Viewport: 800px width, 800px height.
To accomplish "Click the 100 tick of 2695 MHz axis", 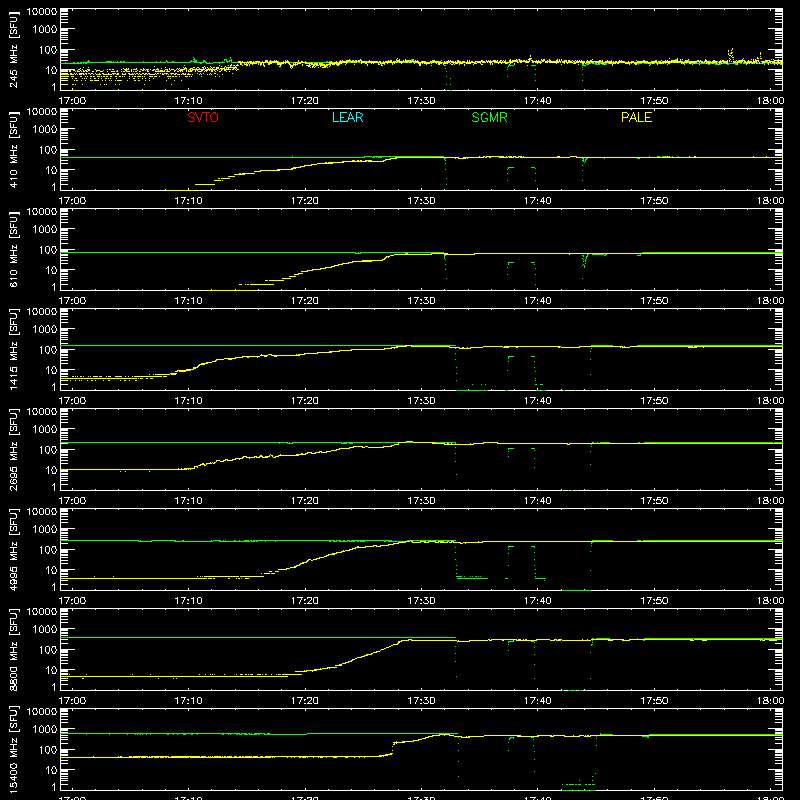I will [49, 450].
